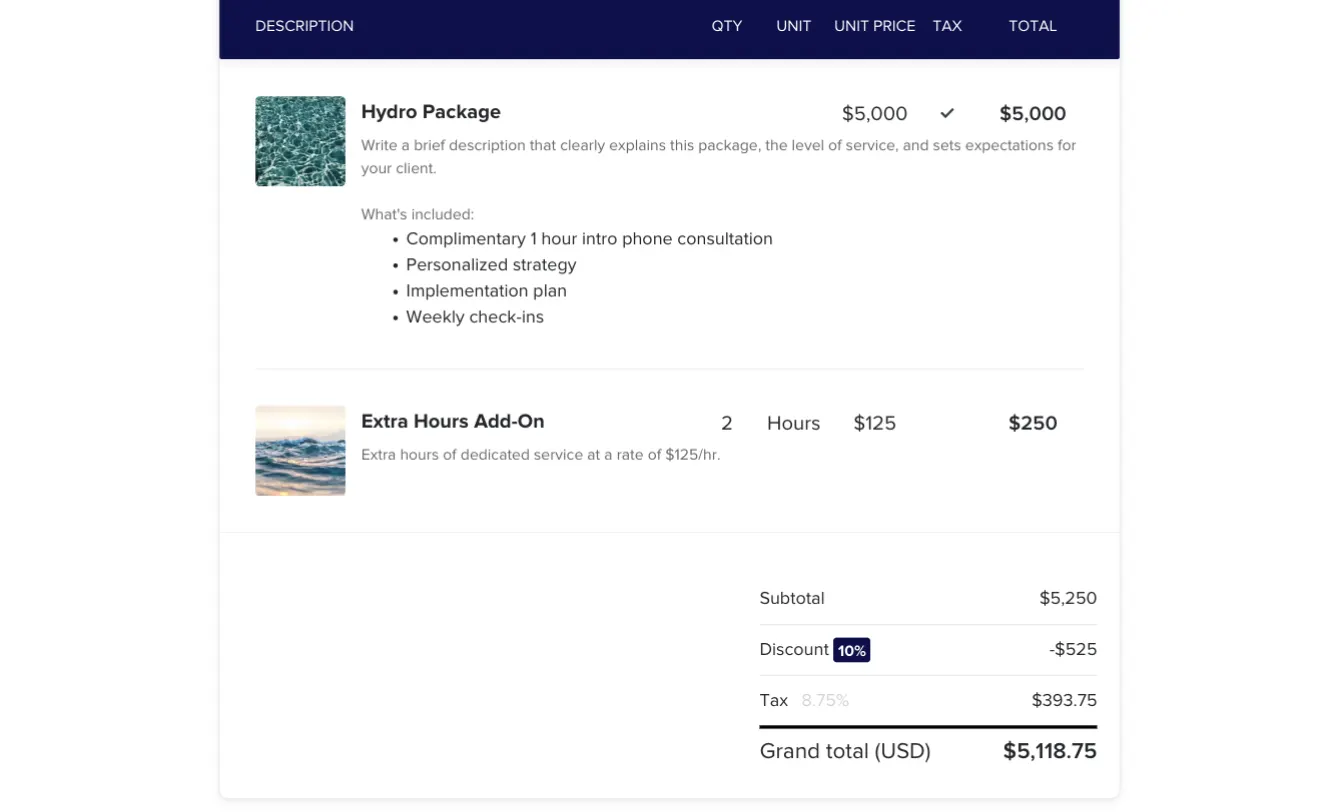The image size is (1336, 812).
Task: Click the 10% discount badge
Action: coord(851,650)
